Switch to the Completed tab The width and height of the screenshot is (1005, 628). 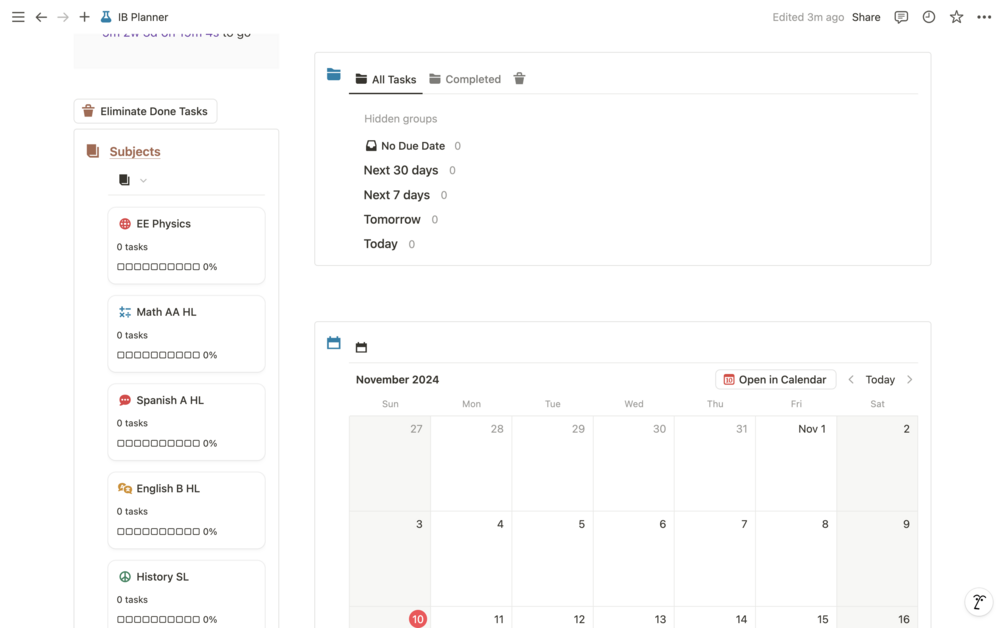pos(464,78)
